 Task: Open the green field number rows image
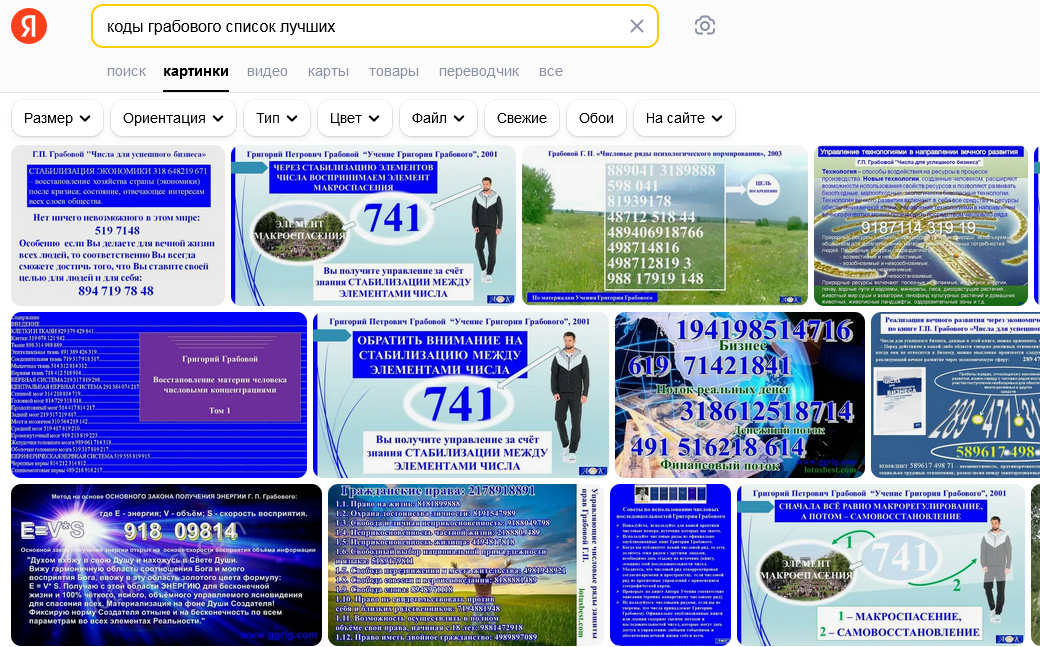click(665, 226)
